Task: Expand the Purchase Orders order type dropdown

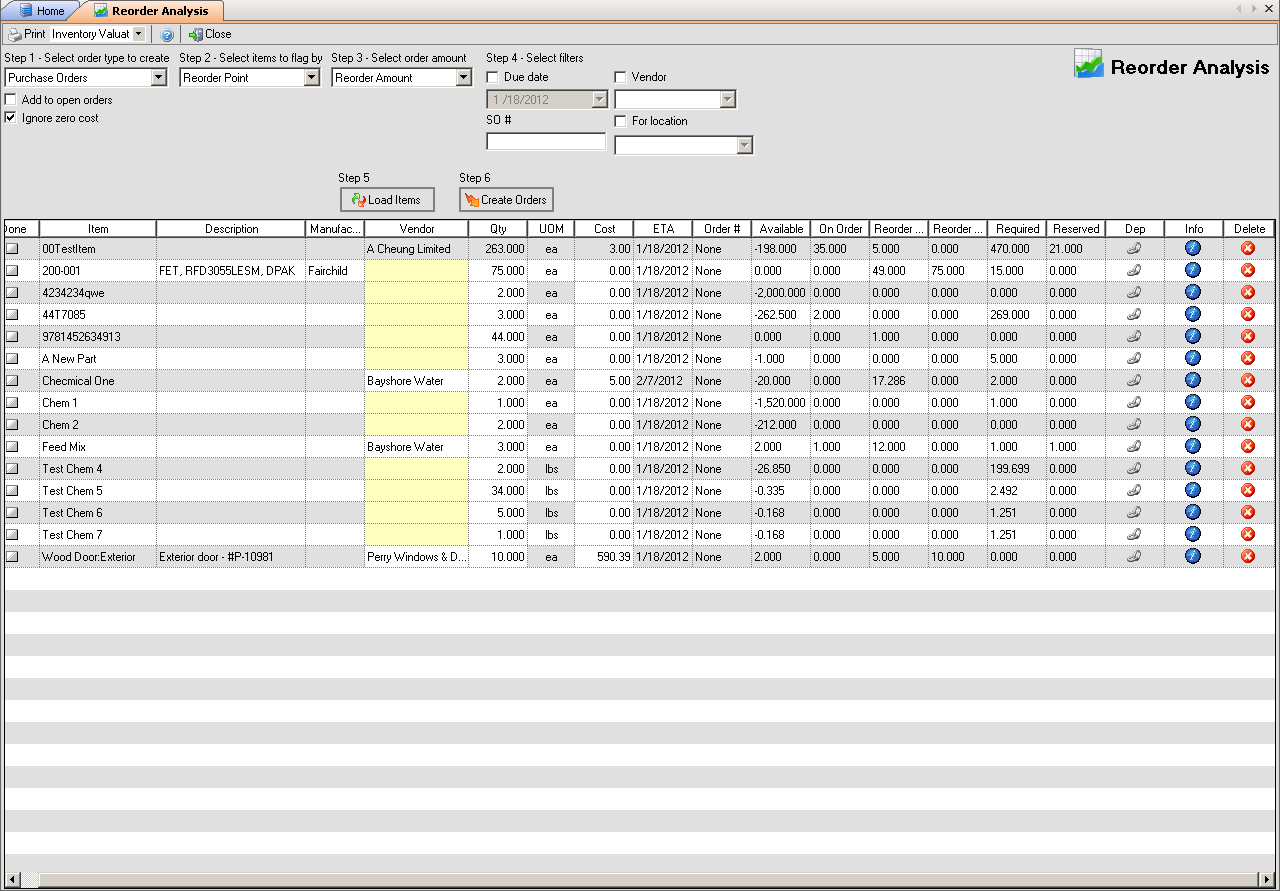Action: click(x=158, y=78)
